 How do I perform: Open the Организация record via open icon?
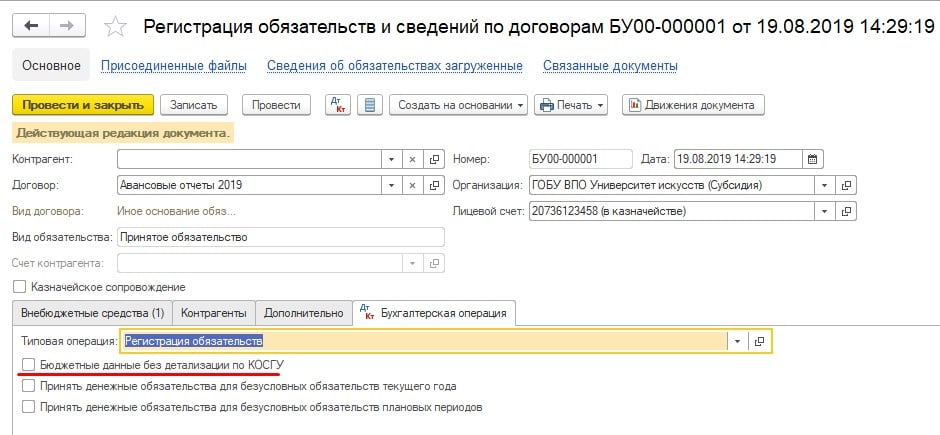tap(846, 185)
